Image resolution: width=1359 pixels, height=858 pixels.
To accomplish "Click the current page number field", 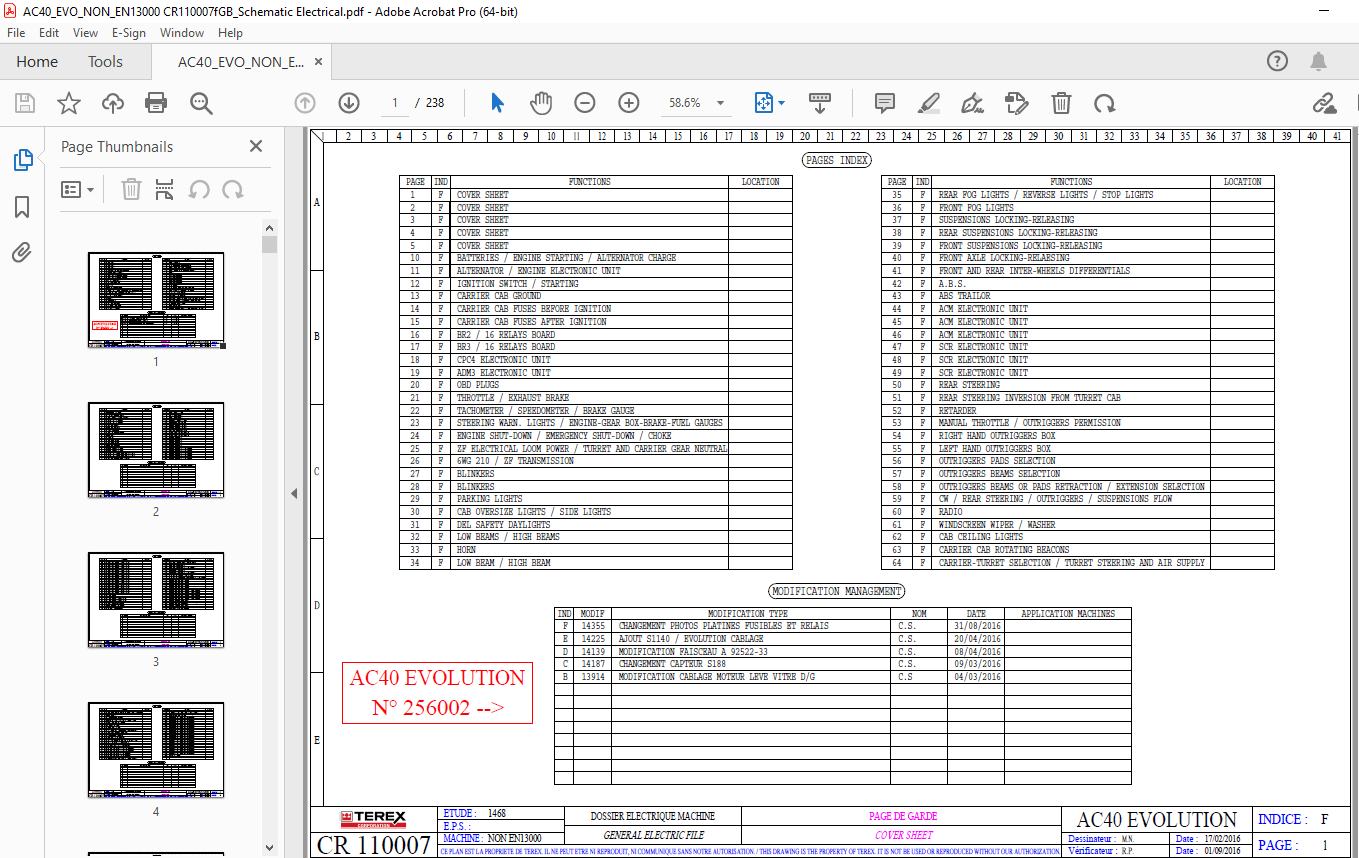I will click(395, 103).
